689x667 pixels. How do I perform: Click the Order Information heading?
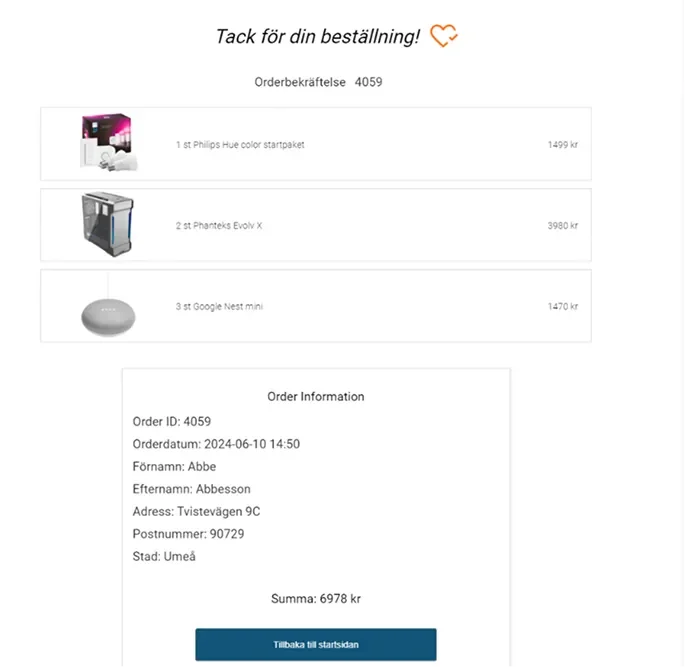[316, 397]
